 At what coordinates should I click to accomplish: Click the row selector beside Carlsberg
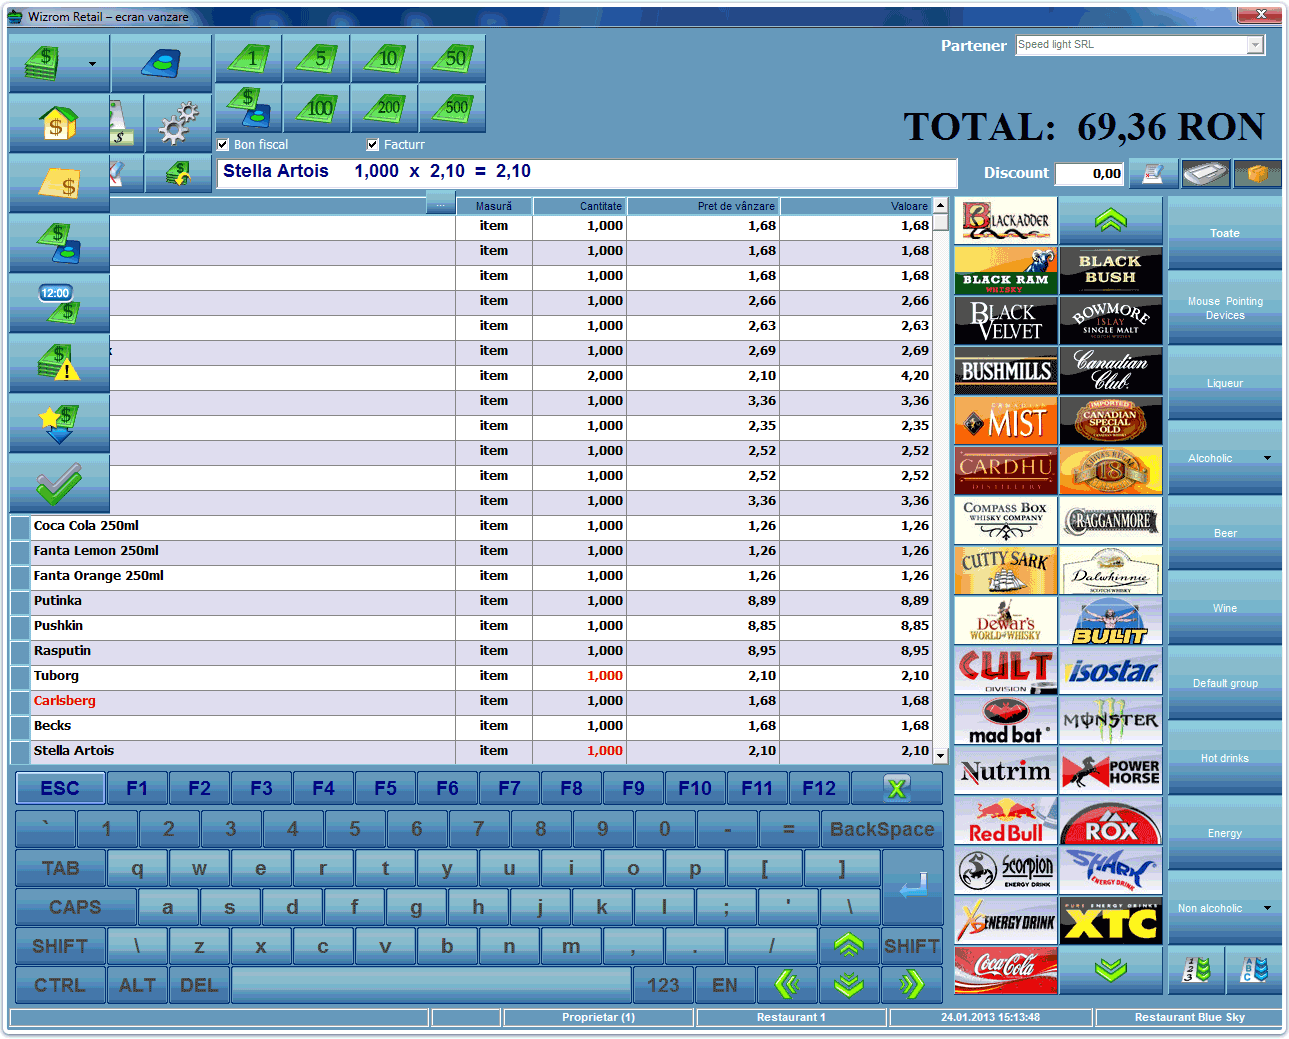(x=20, y=703)
